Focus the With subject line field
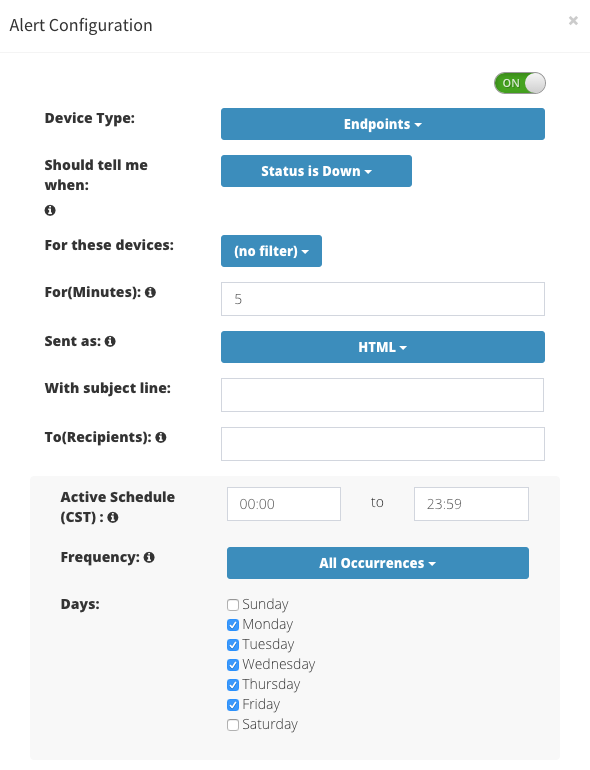The width and height of the screenshot is (590, 770). [382, 395]
